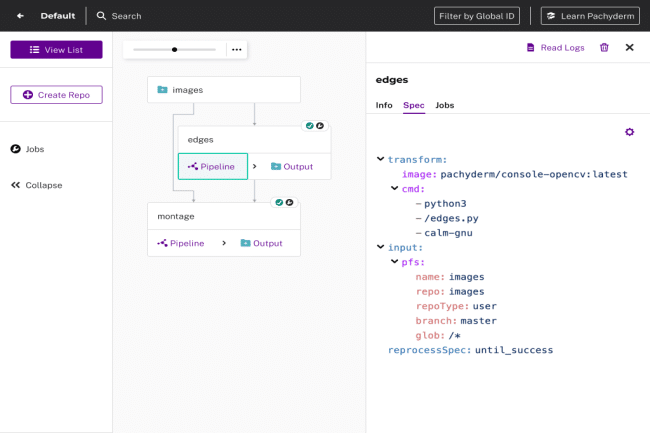This screenshot has width=650, height=433.
Task: Click montage success status check icon
Action: click(x=279, y=202)
